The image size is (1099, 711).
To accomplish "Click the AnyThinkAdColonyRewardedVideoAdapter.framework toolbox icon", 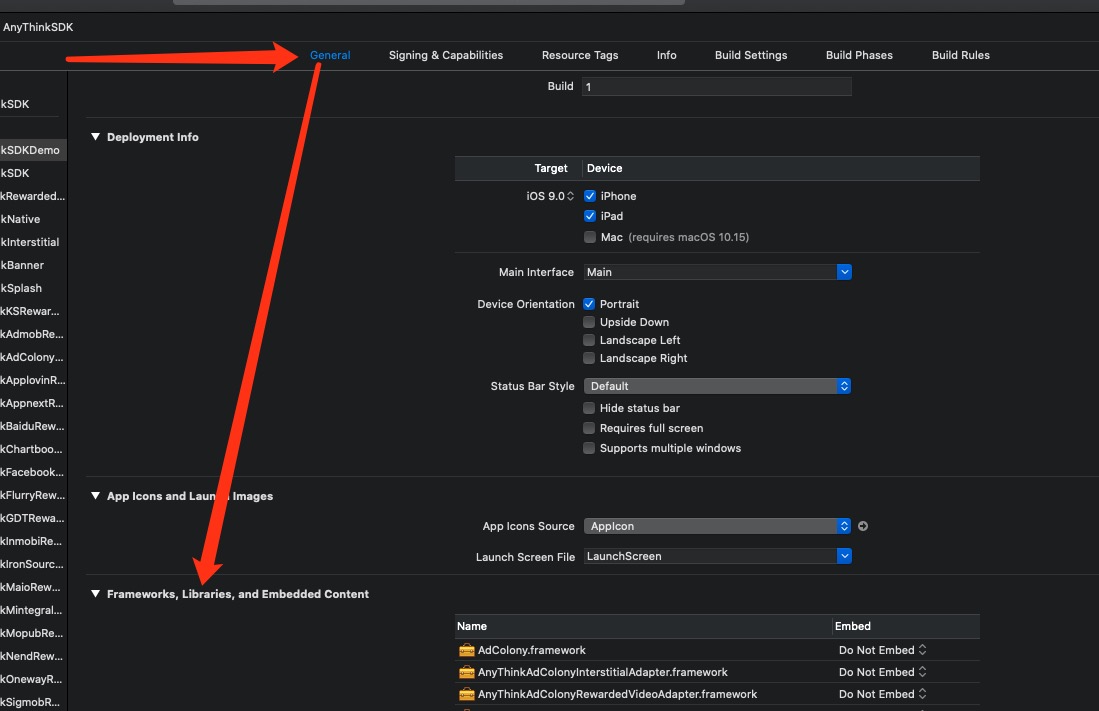I will [467, 694].
